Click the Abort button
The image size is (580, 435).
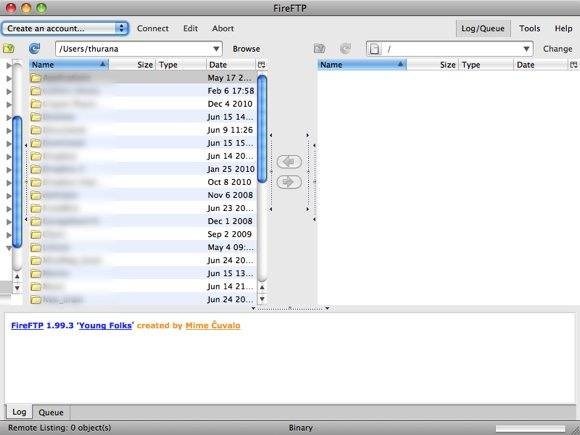[x=223, y=28]
